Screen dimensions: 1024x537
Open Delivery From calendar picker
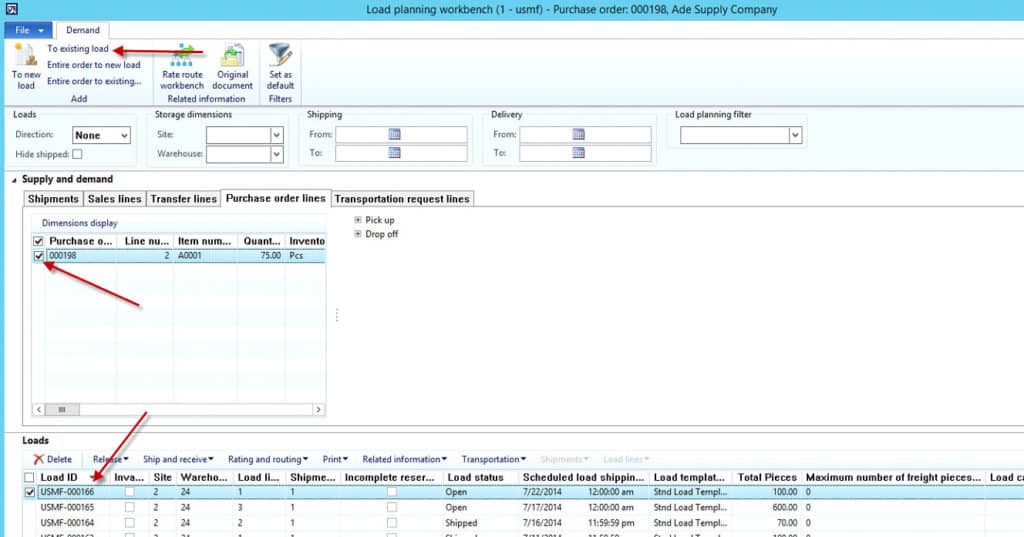(579, 134)
